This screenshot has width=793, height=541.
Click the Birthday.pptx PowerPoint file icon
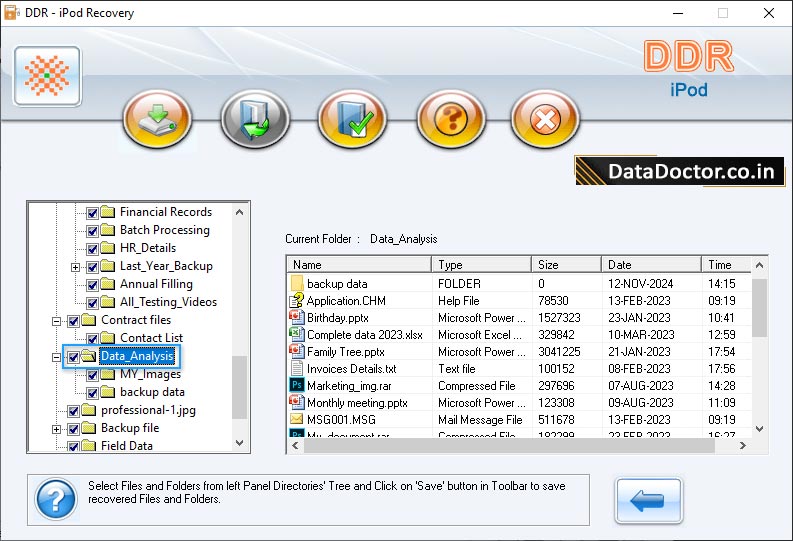pyautogui.click(x=296, y=318)
